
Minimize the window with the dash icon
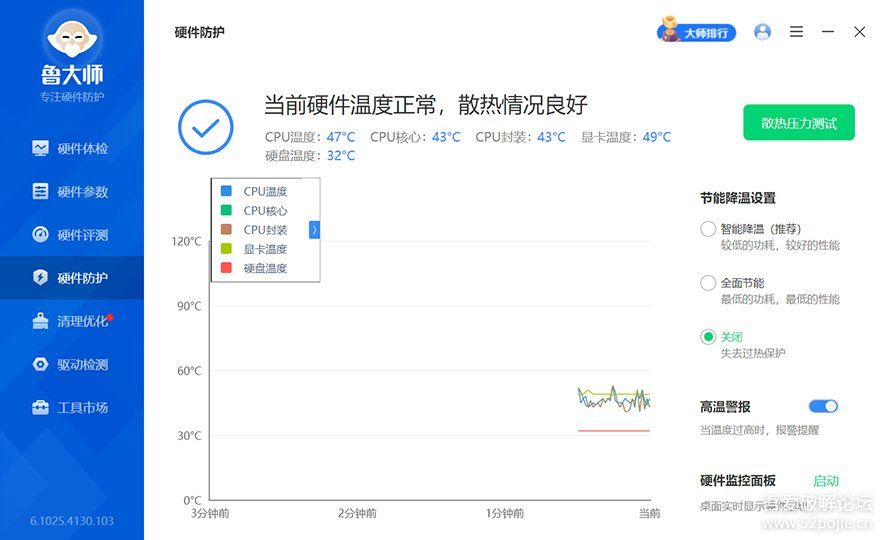point(827,32)
